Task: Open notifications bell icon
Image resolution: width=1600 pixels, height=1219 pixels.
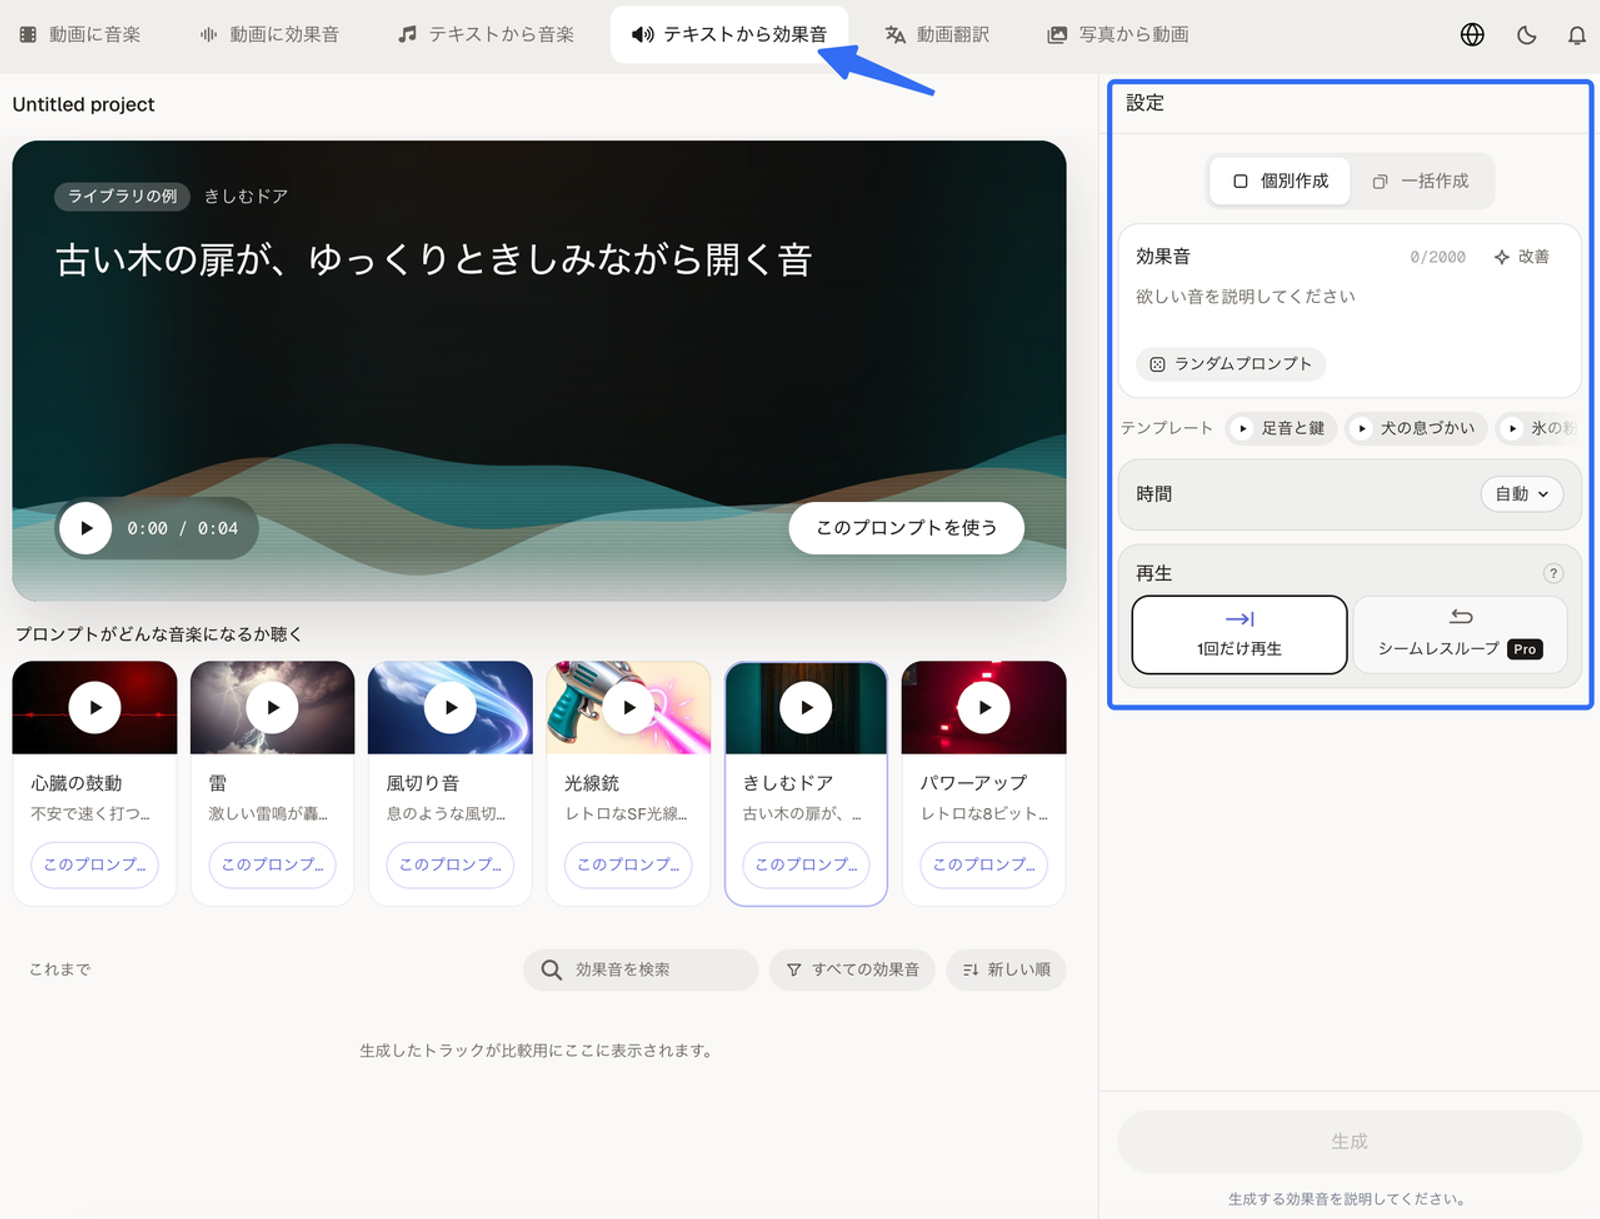Action: pyautogui.click(x=1576, y=35)
